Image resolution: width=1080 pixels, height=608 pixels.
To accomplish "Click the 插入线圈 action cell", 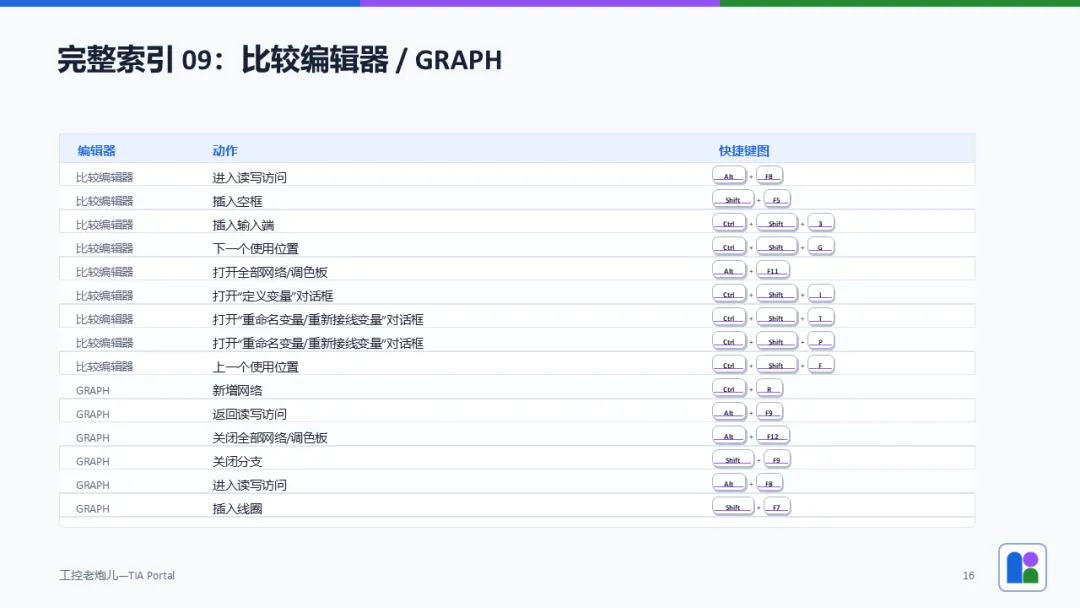I will point(237,508).
